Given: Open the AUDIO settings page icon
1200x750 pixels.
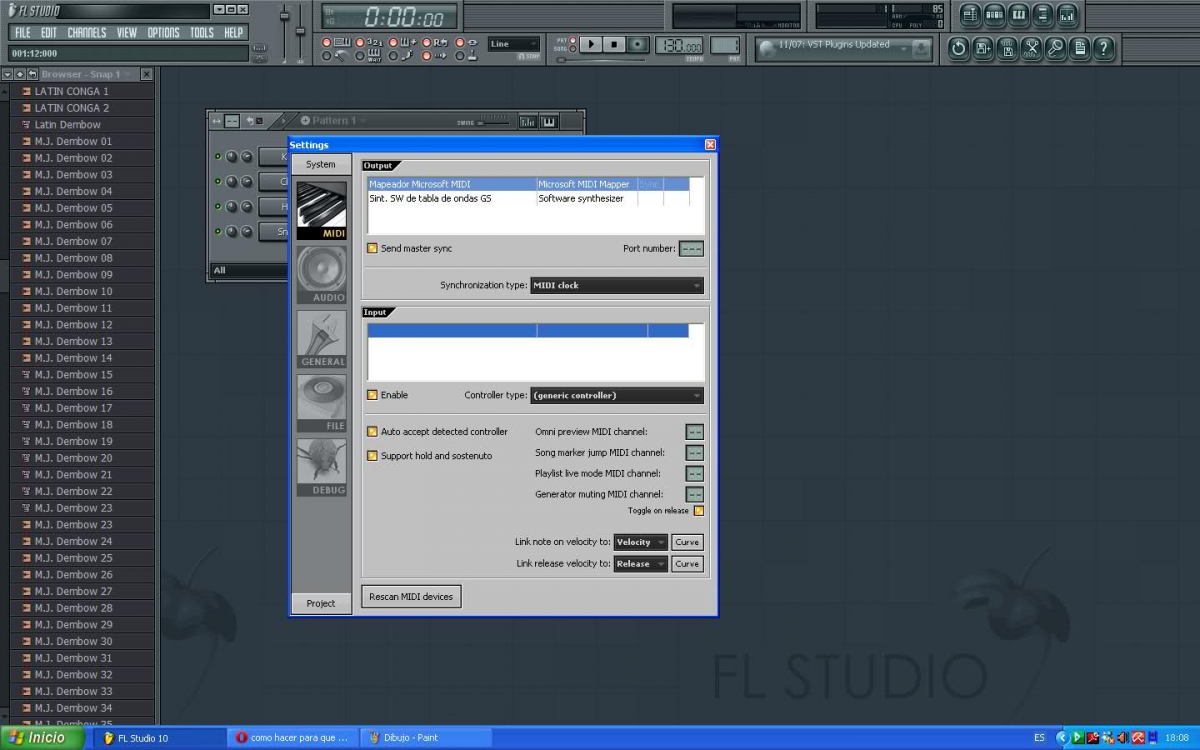Looking at the screenshot, I should 321,275.
